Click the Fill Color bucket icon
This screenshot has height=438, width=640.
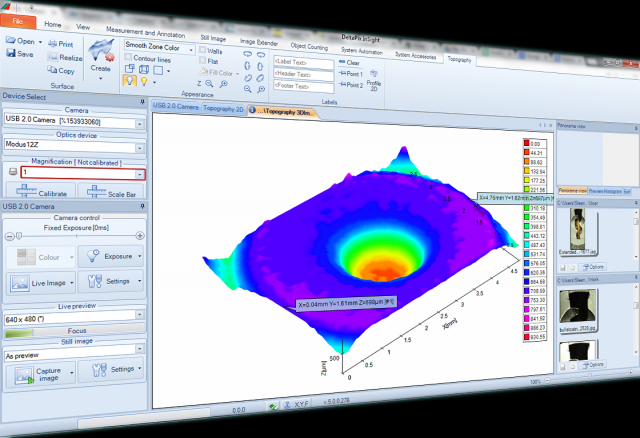pyautogui.click(x=204, y=71)
